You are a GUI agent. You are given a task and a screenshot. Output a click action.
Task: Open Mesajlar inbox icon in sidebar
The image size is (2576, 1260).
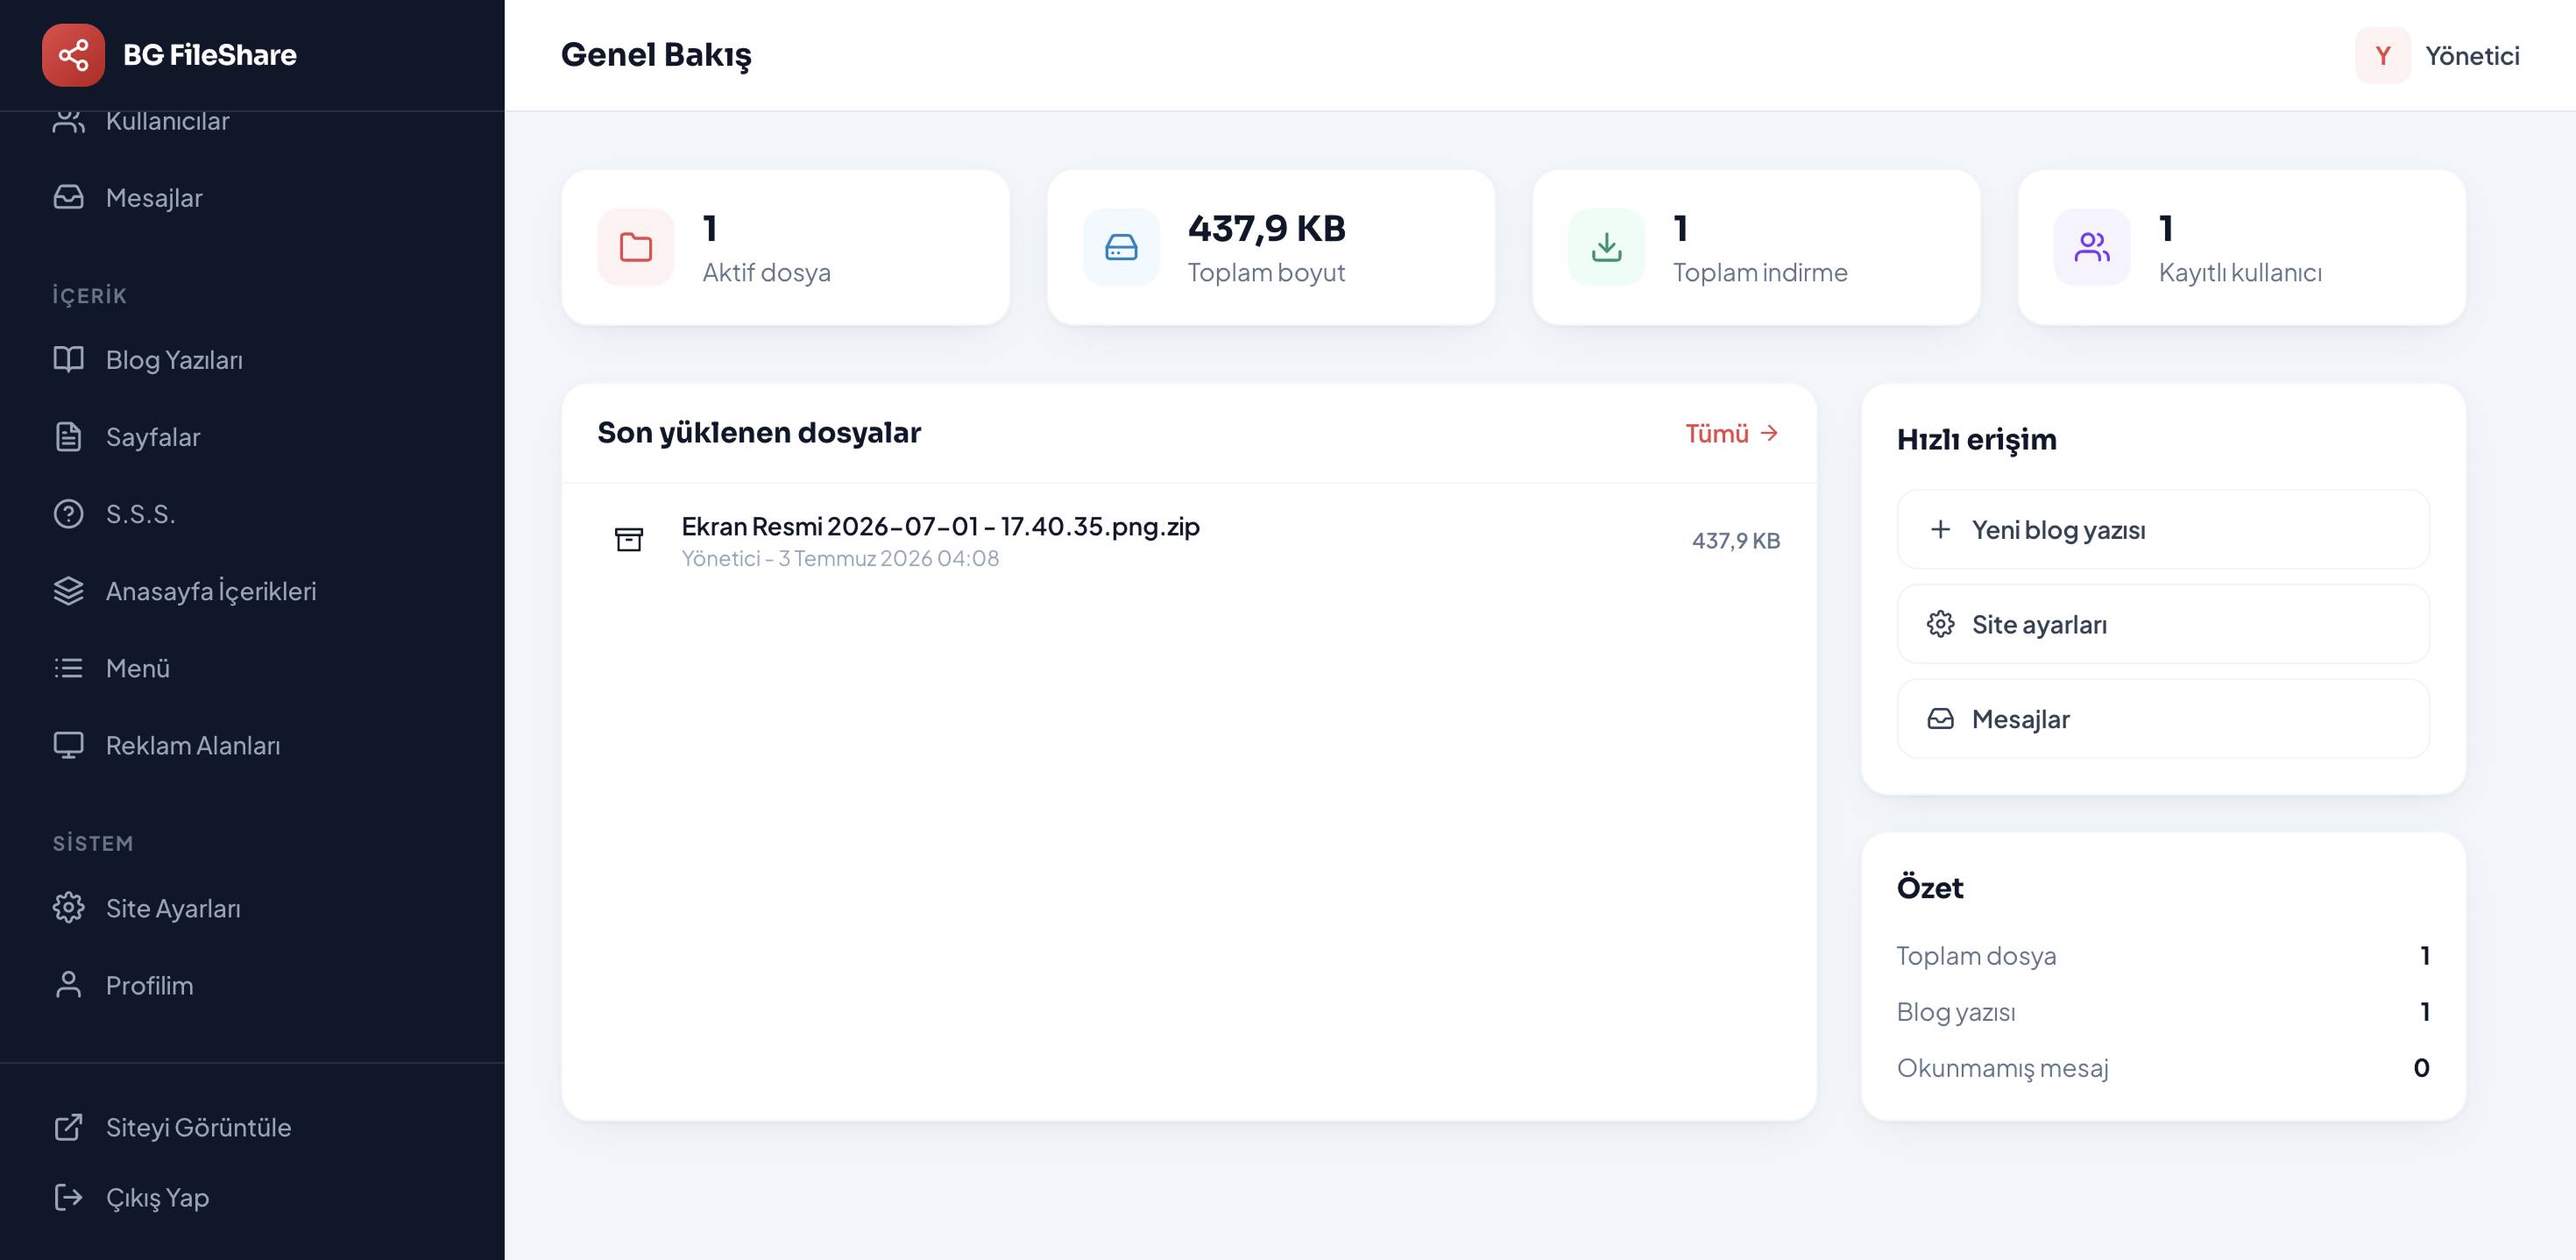click(x=68, y=197)
